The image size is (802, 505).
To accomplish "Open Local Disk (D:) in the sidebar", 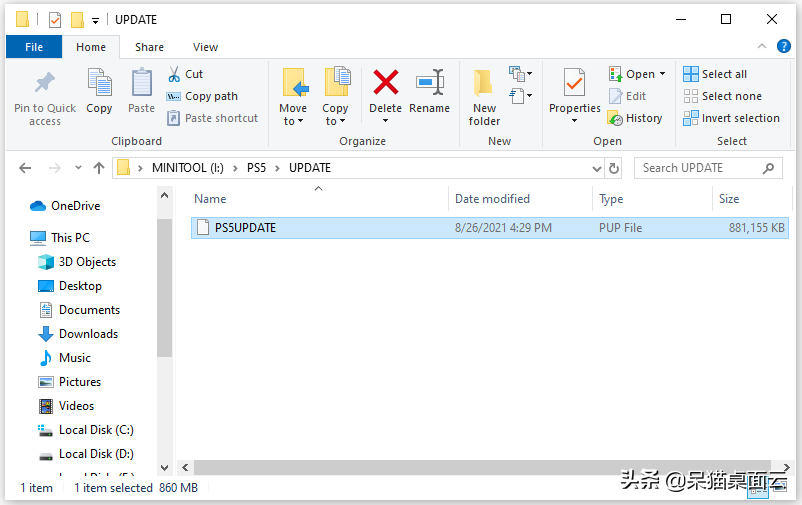I will coord(86,454).
